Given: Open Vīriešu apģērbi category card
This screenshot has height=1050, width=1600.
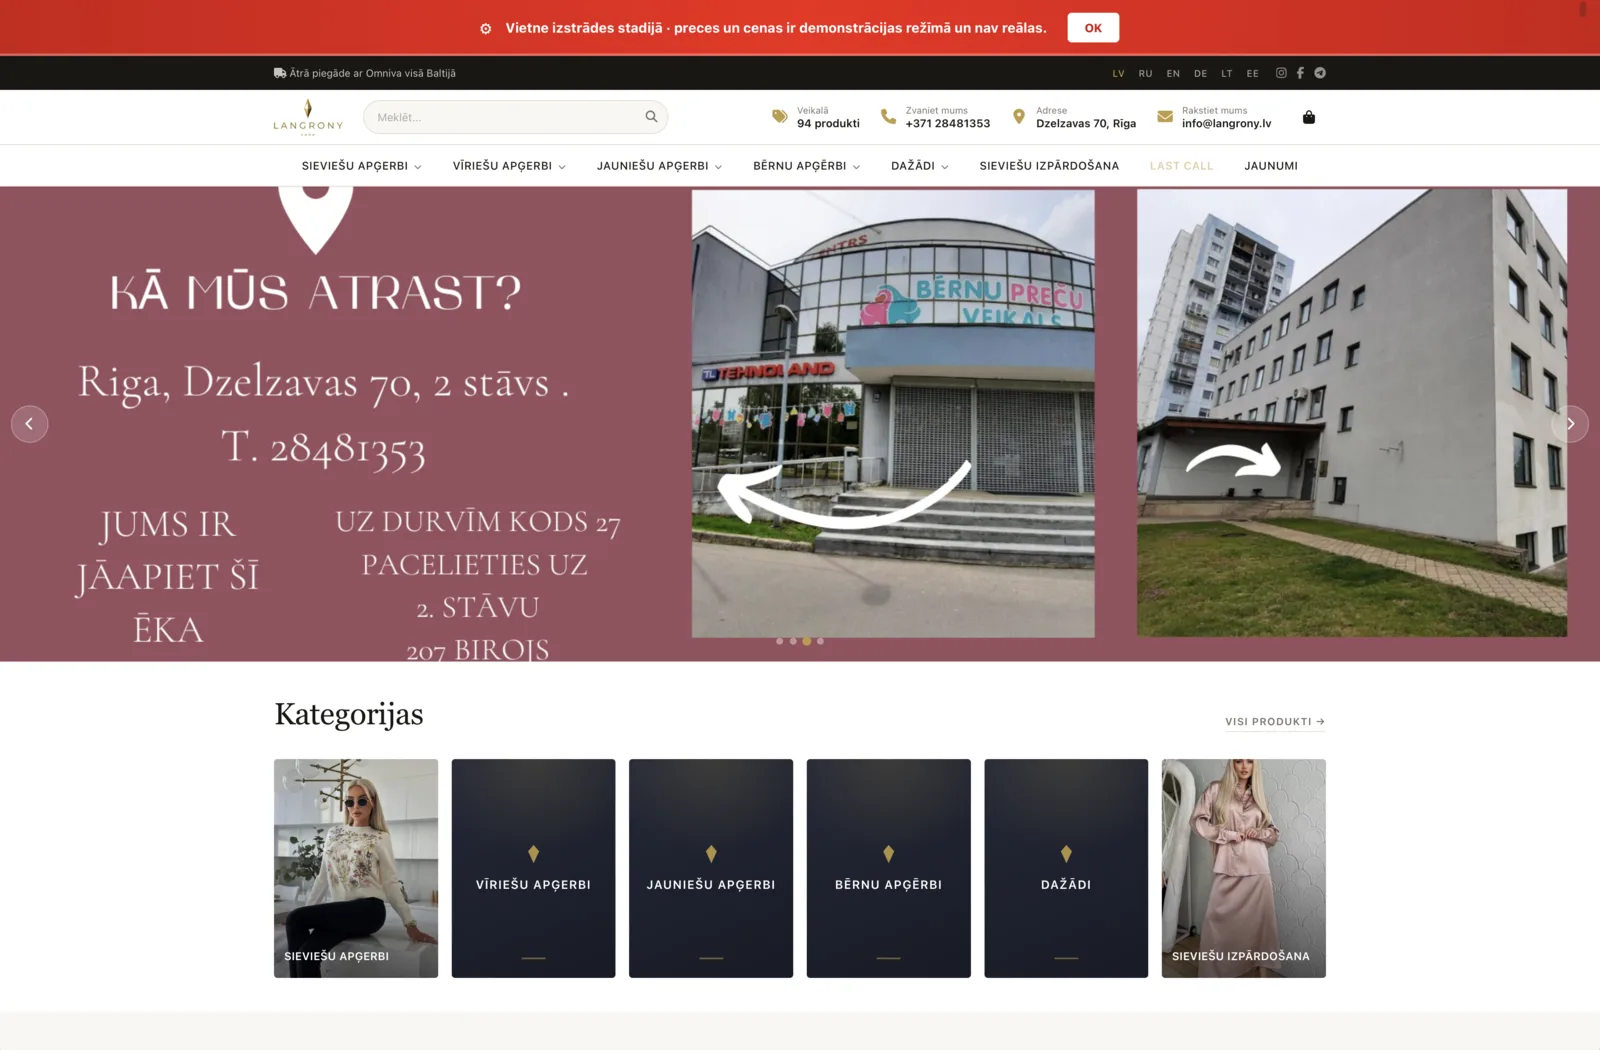Looking at the screenshot, I should (533, 868).
